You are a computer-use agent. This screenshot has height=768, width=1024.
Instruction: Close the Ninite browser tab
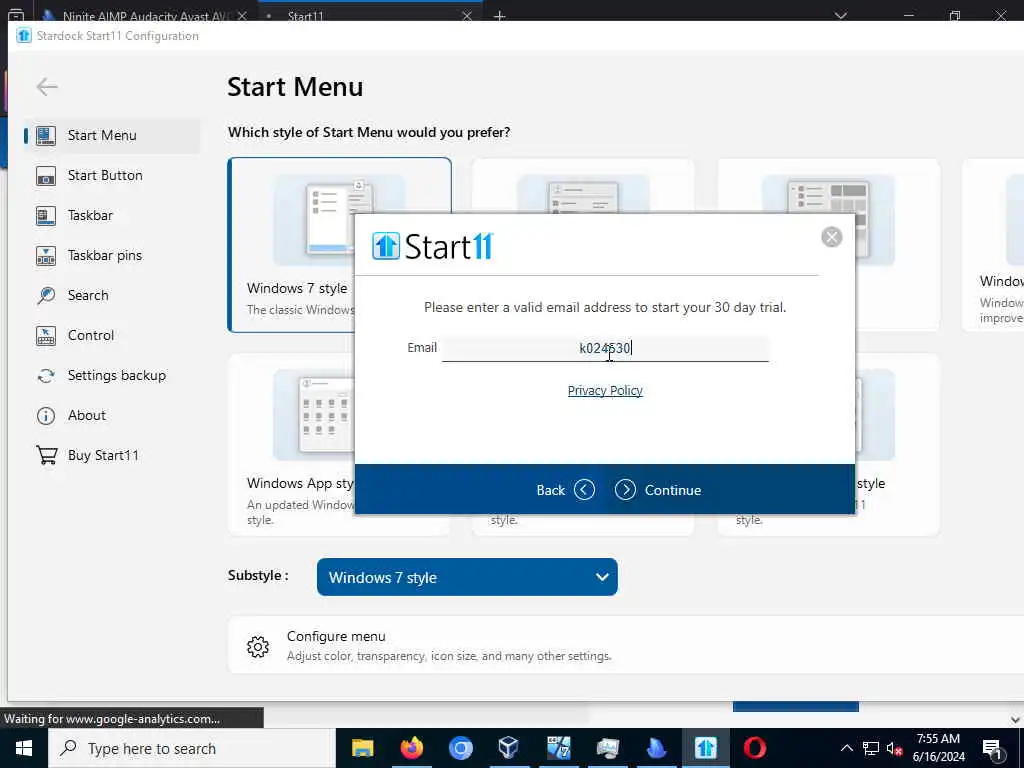[242, 16]
